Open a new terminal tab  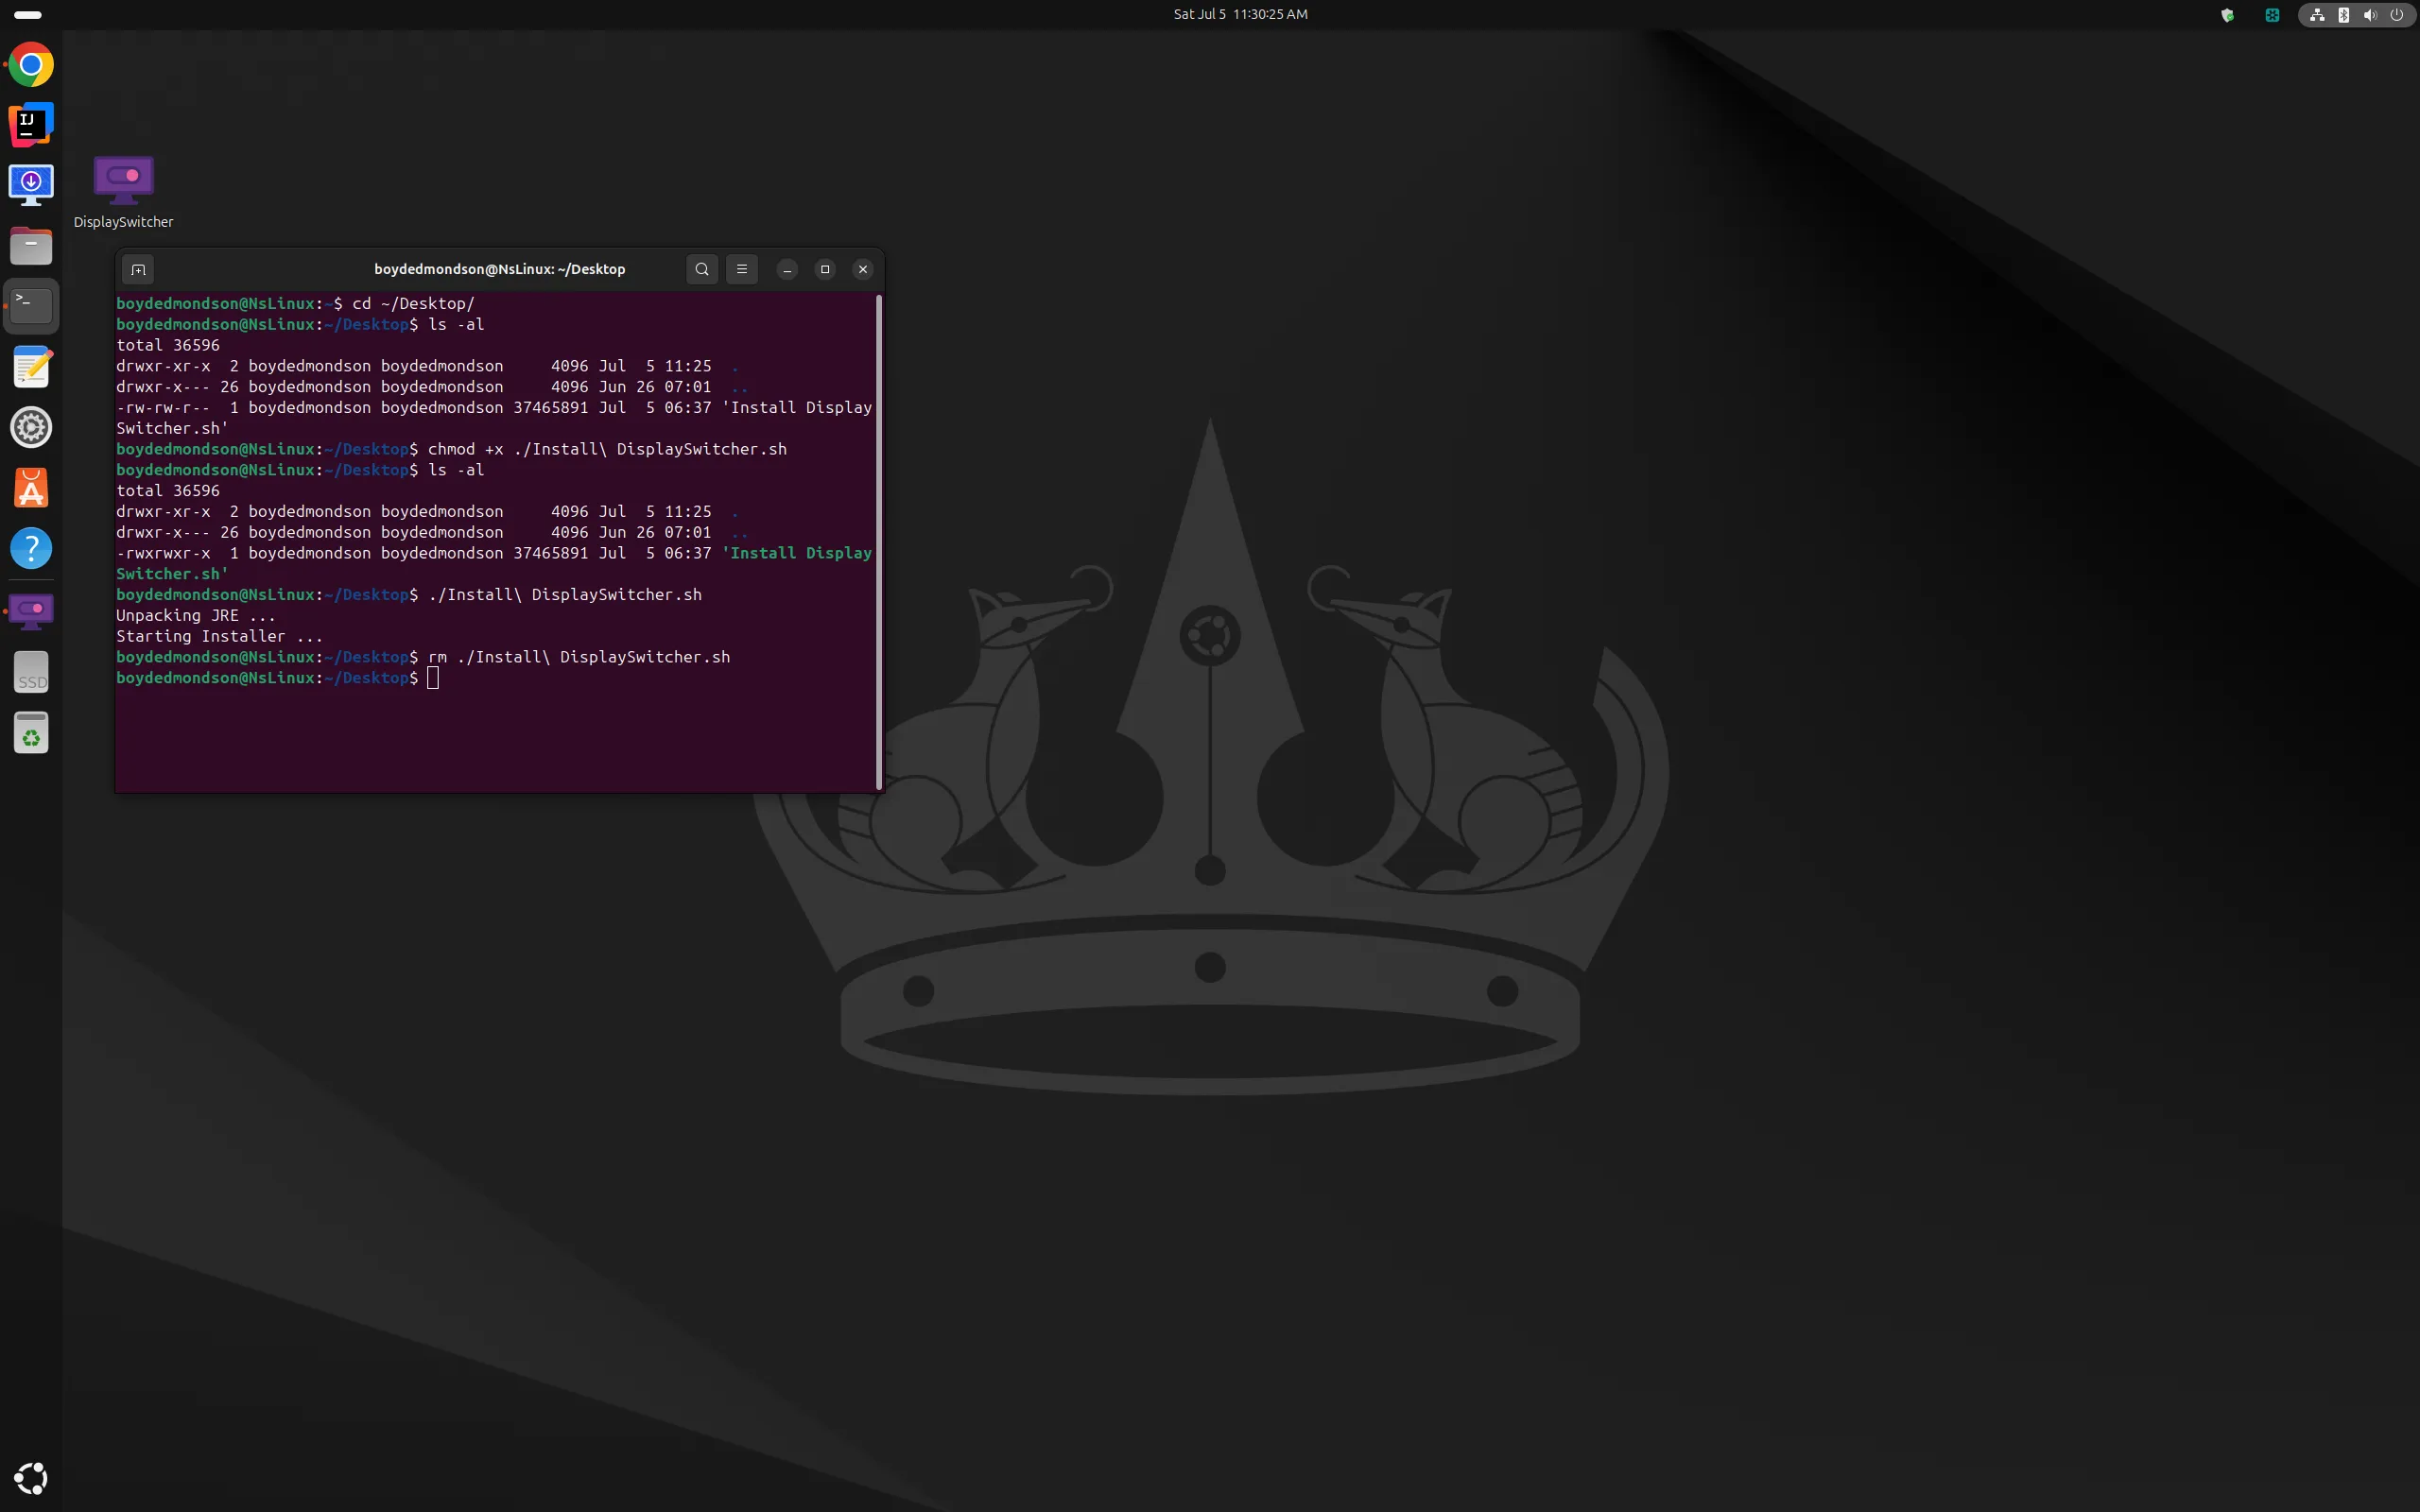[138, 269]
